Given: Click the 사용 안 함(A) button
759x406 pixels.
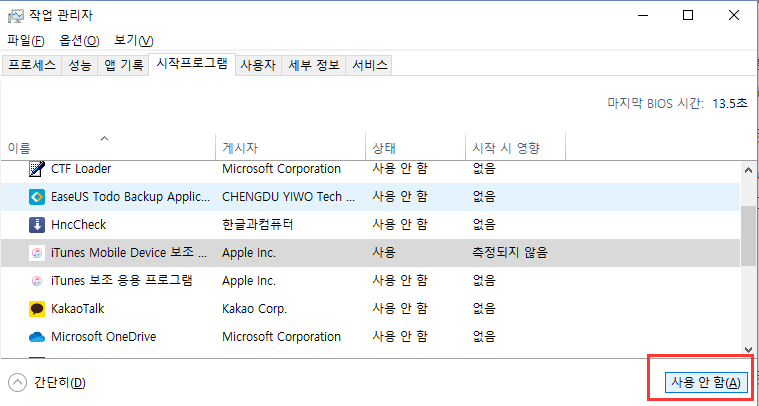Looking at the screenshot, I should click(706, 382).
